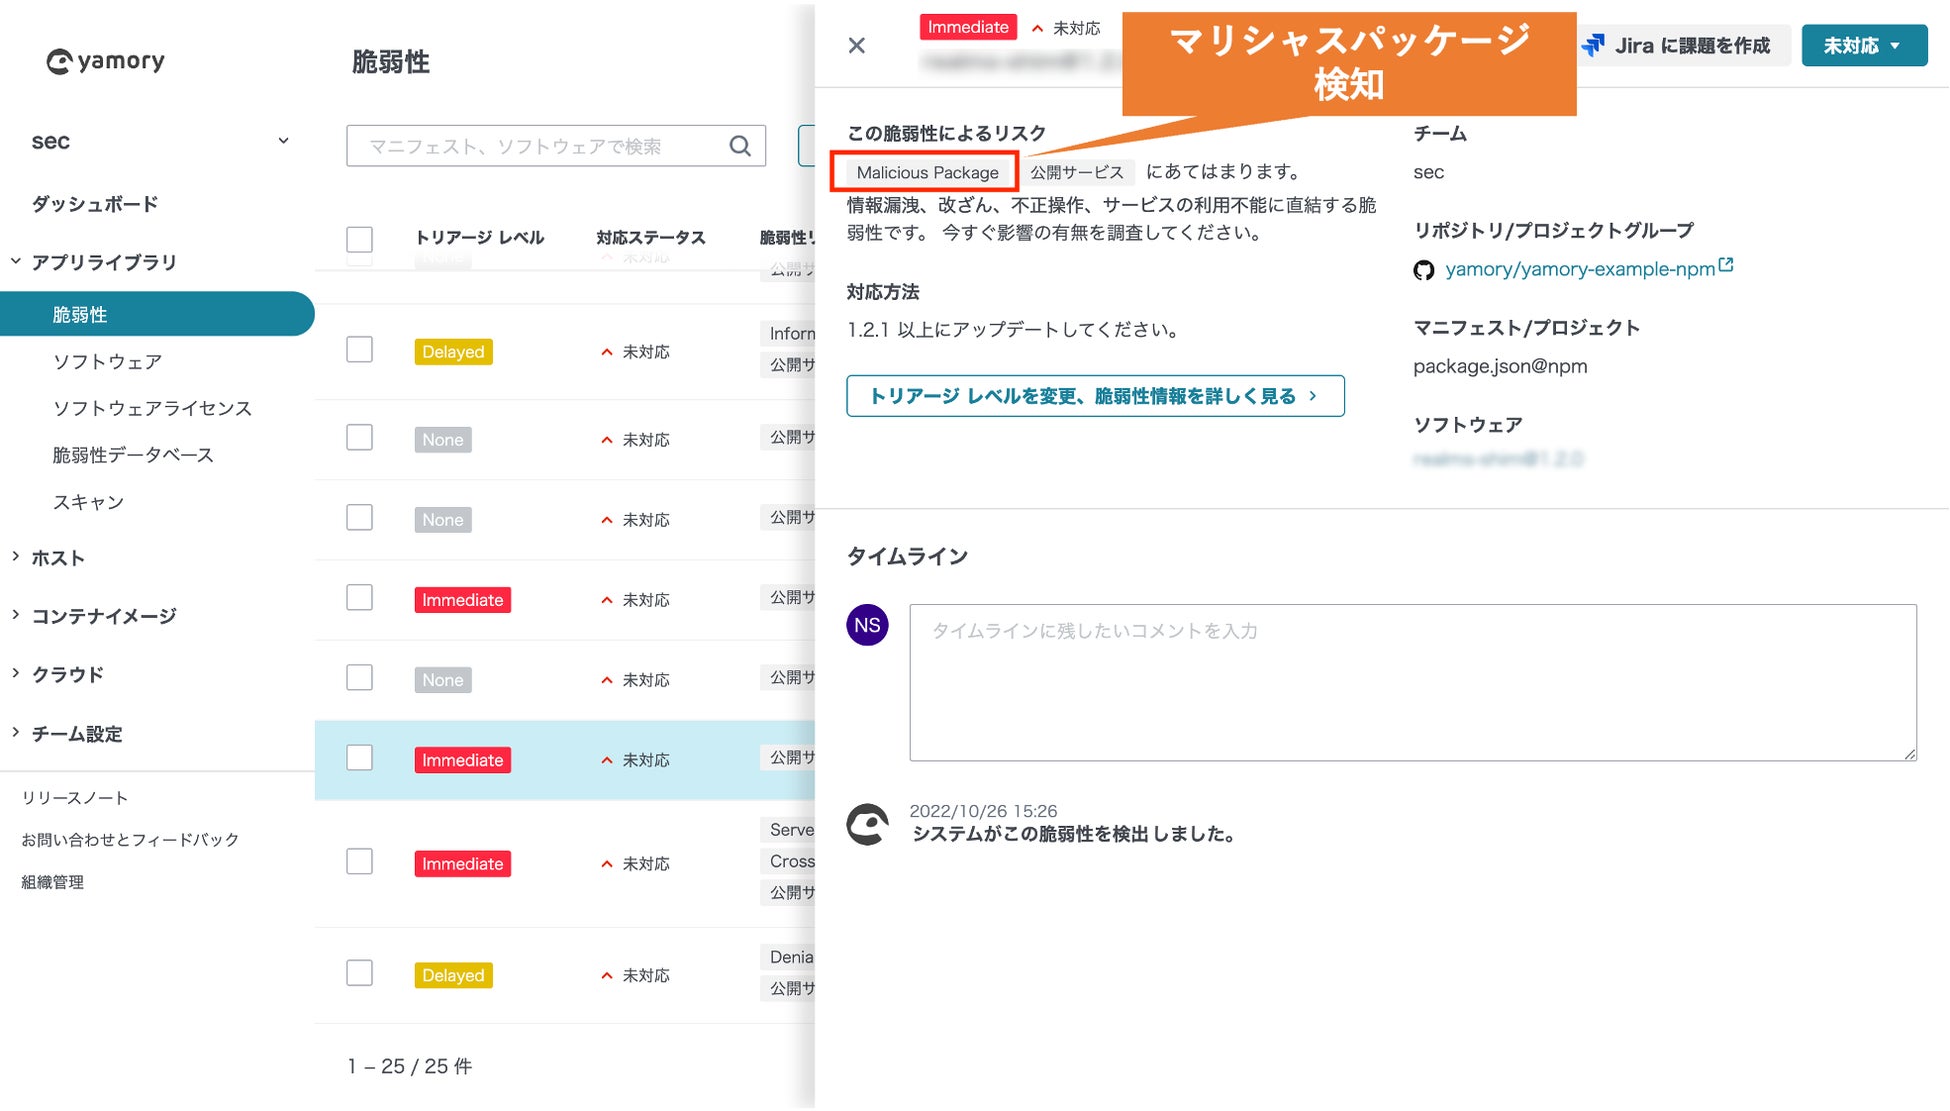
Task: Click the トリアージ レベルを変更 button
Action: click(x=1095, y=396)
